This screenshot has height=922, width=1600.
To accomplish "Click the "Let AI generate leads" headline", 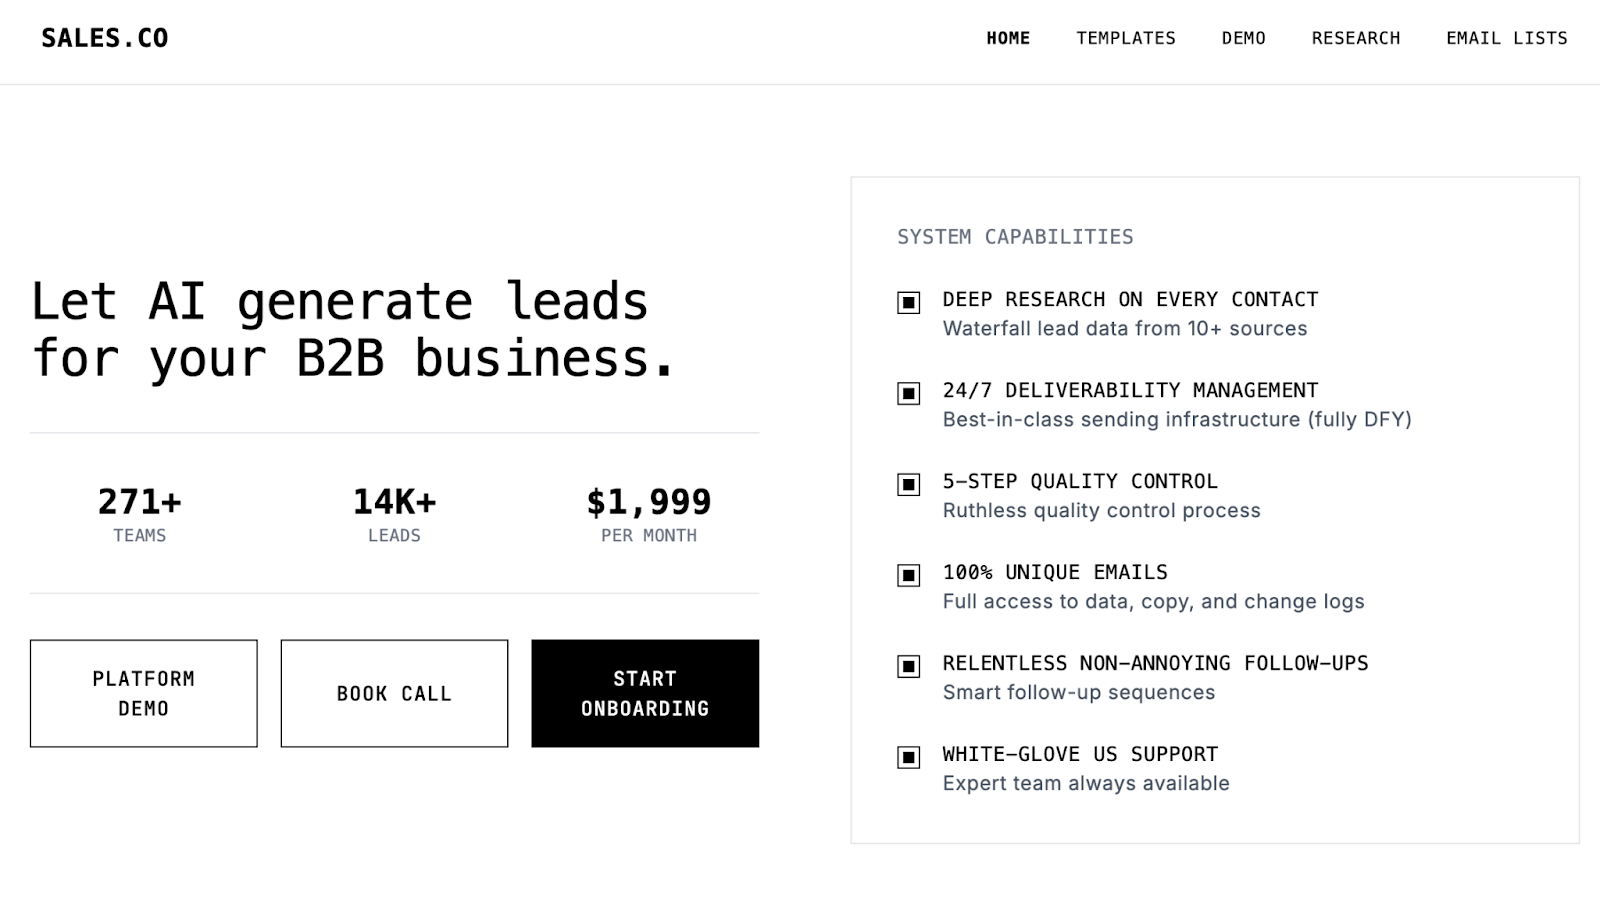I will point(354,329).
